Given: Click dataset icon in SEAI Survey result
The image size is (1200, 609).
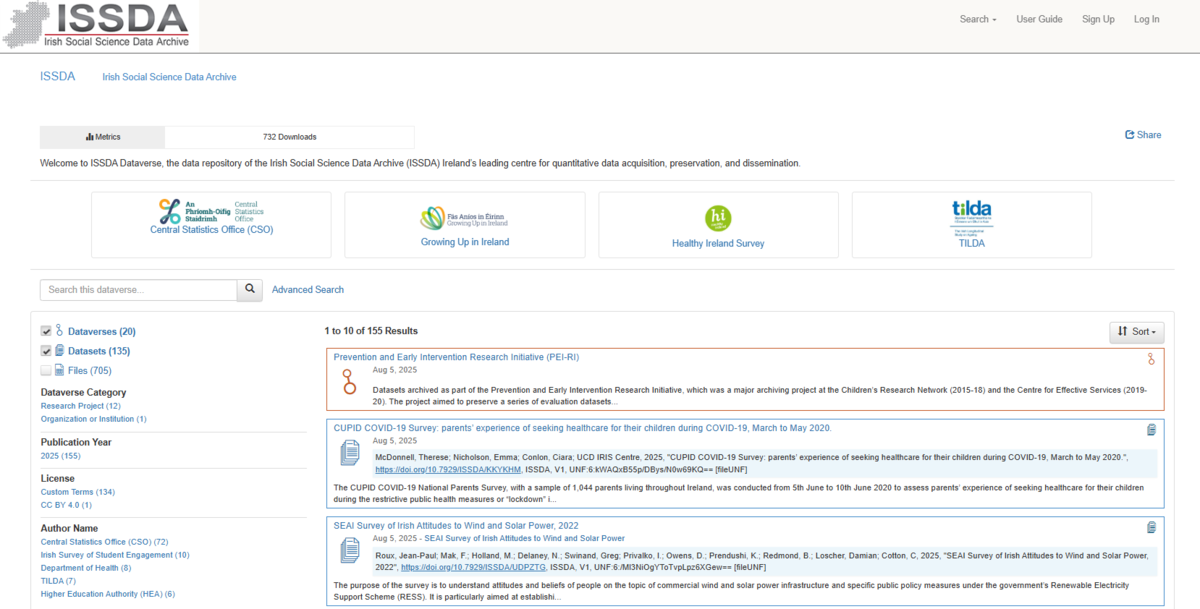Looking at the screenshot, I should [x=350, y=551].
